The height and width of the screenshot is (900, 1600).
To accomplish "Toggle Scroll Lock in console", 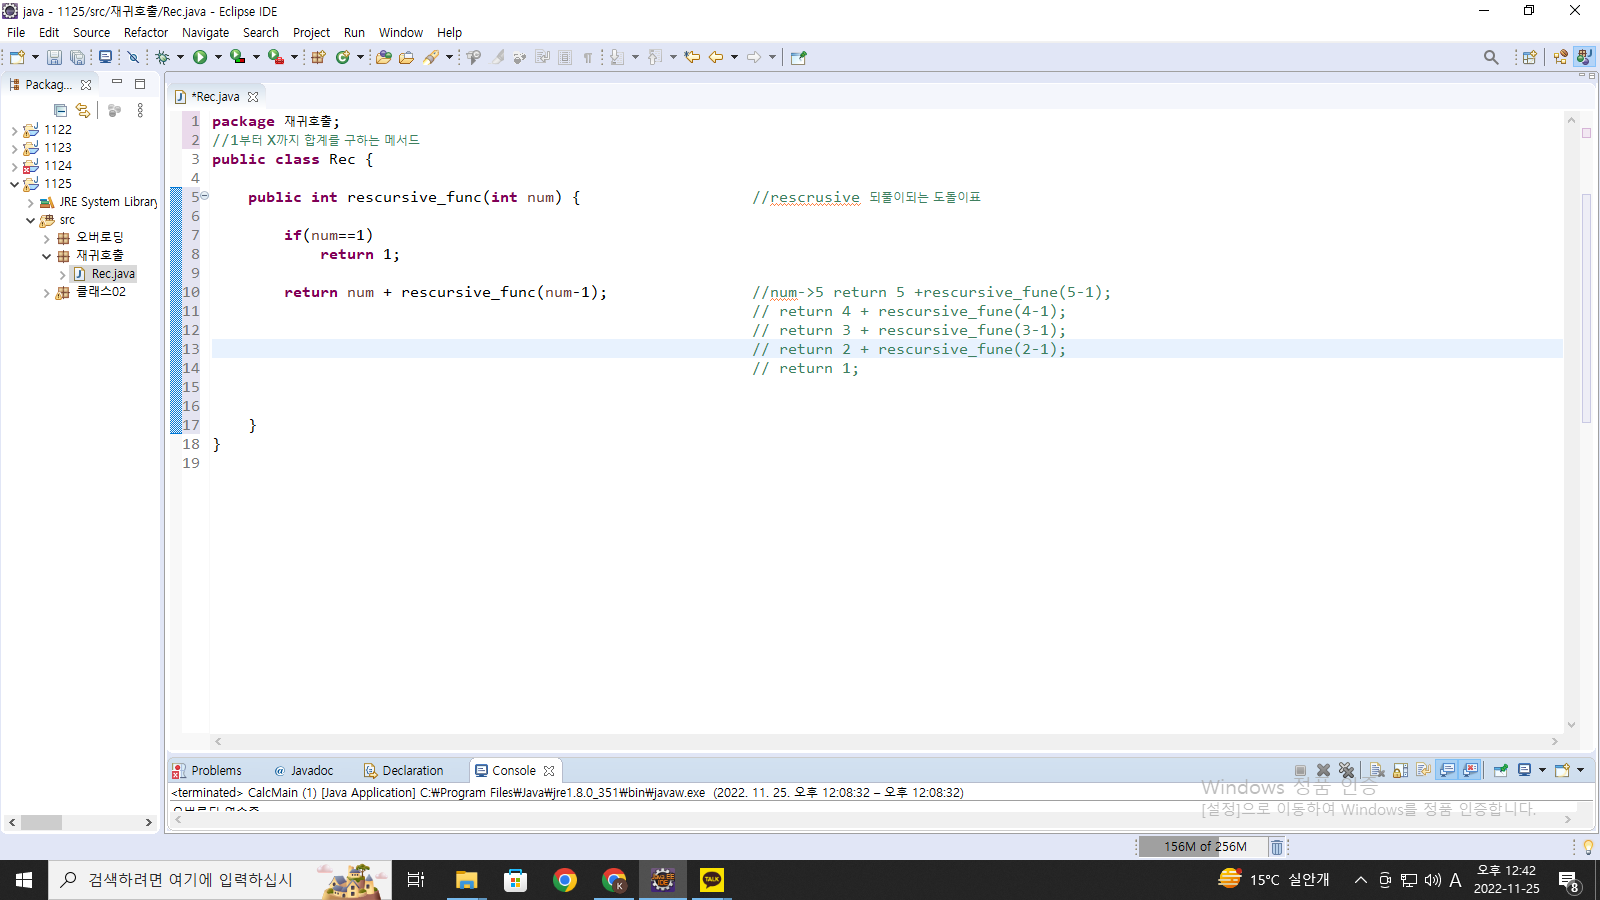I will 1400,771.
